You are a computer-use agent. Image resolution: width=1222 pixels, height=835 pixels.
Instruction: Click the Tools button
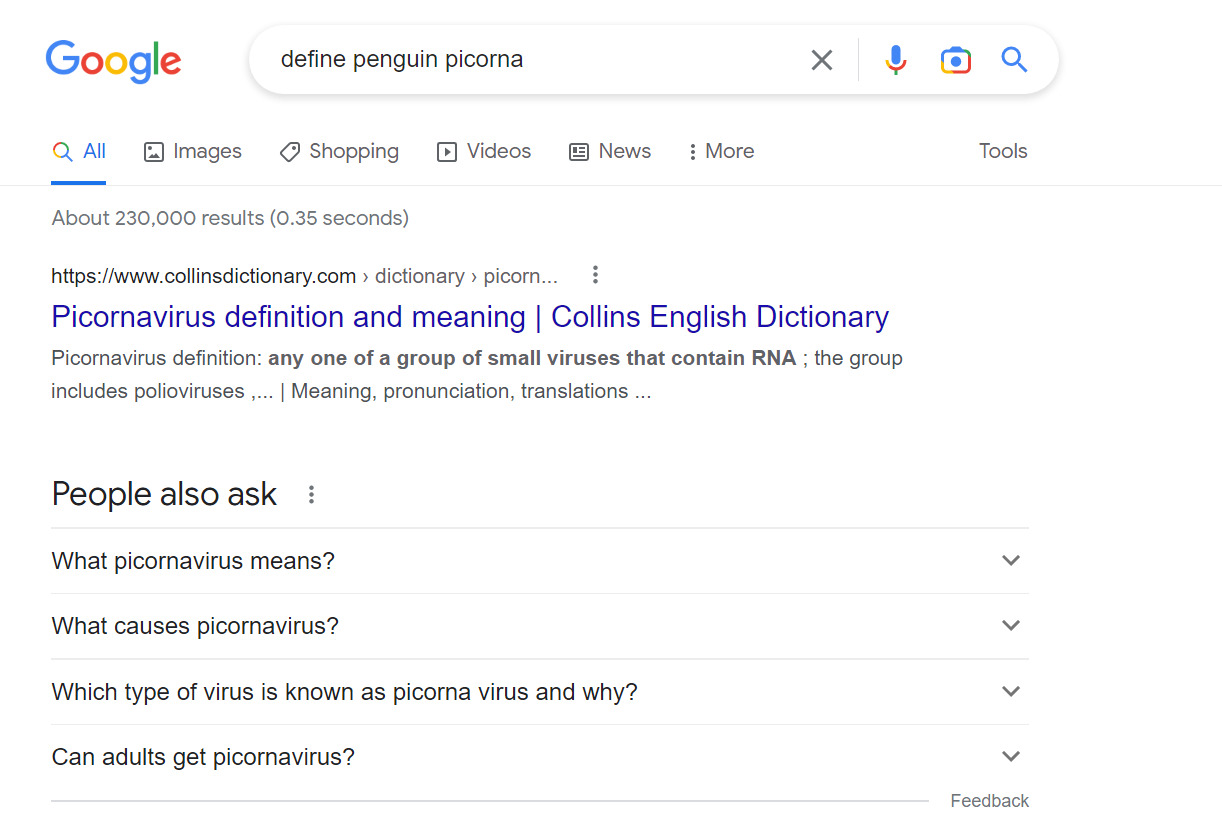click(1002, 151)
